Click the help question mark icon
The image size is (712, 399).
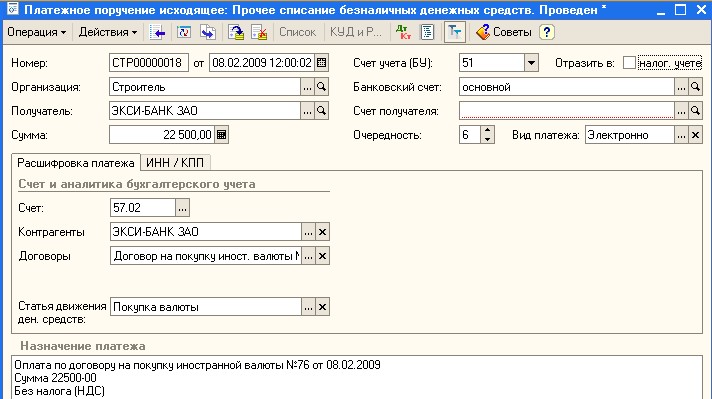point(547,32)
